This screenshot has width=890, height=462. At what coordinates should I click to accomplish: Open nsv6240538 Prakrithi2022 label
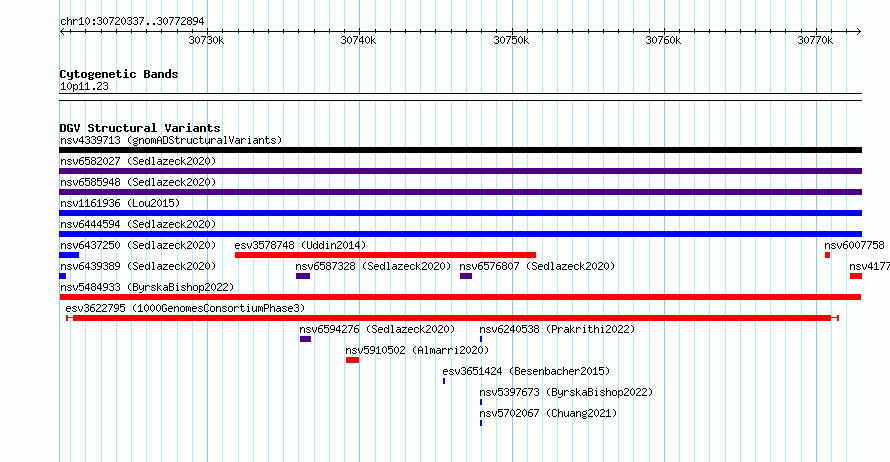(x=557, y=329)
